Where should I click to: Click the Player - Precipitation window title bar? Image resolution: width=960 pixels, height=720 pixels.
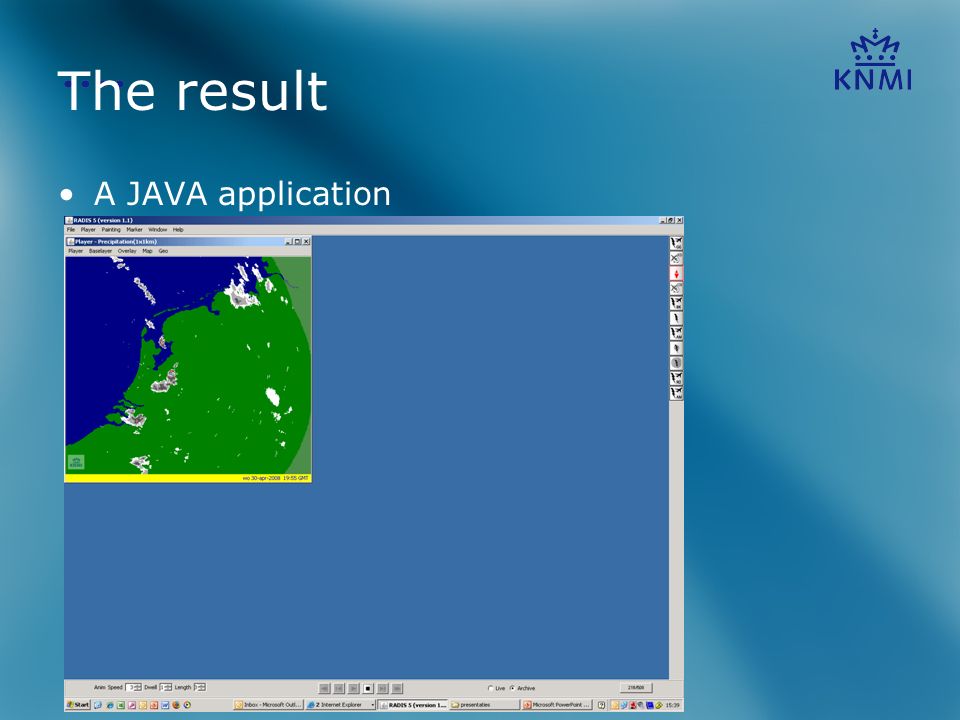pyautogui.click(x=188, y=241)
